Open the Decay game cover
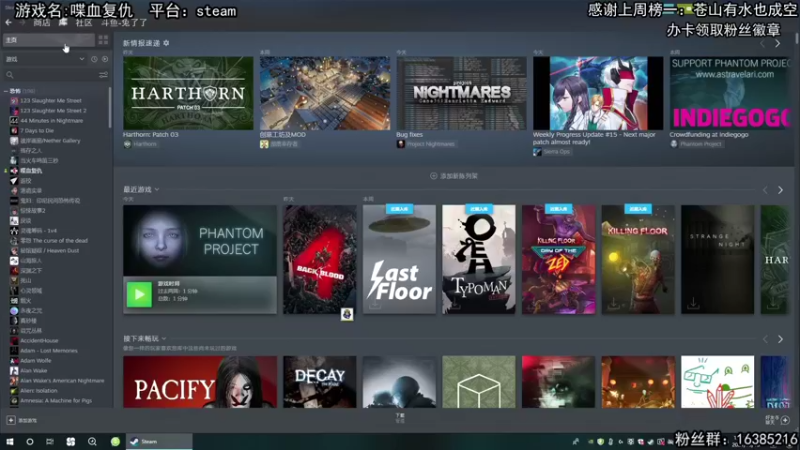The height and width of the screenshot is (450, 800). pyautogui.click(x=320, y=382)
